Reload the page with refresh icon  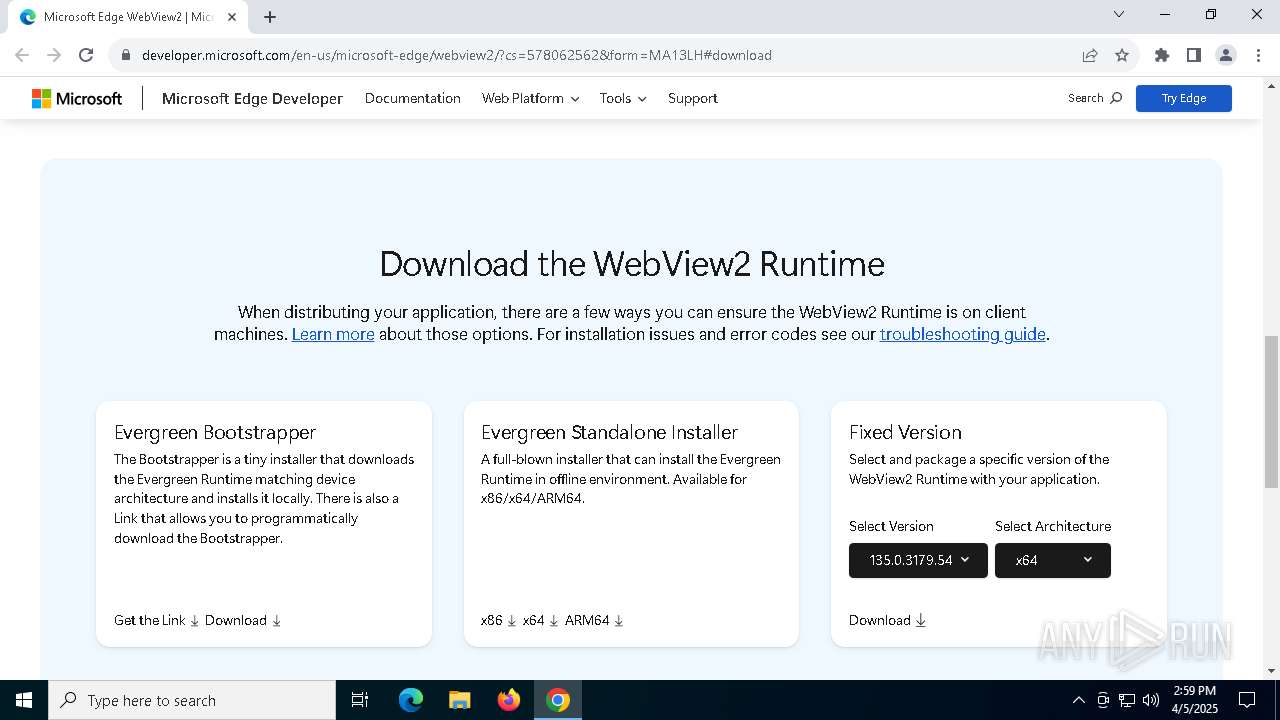pos(86,55)
